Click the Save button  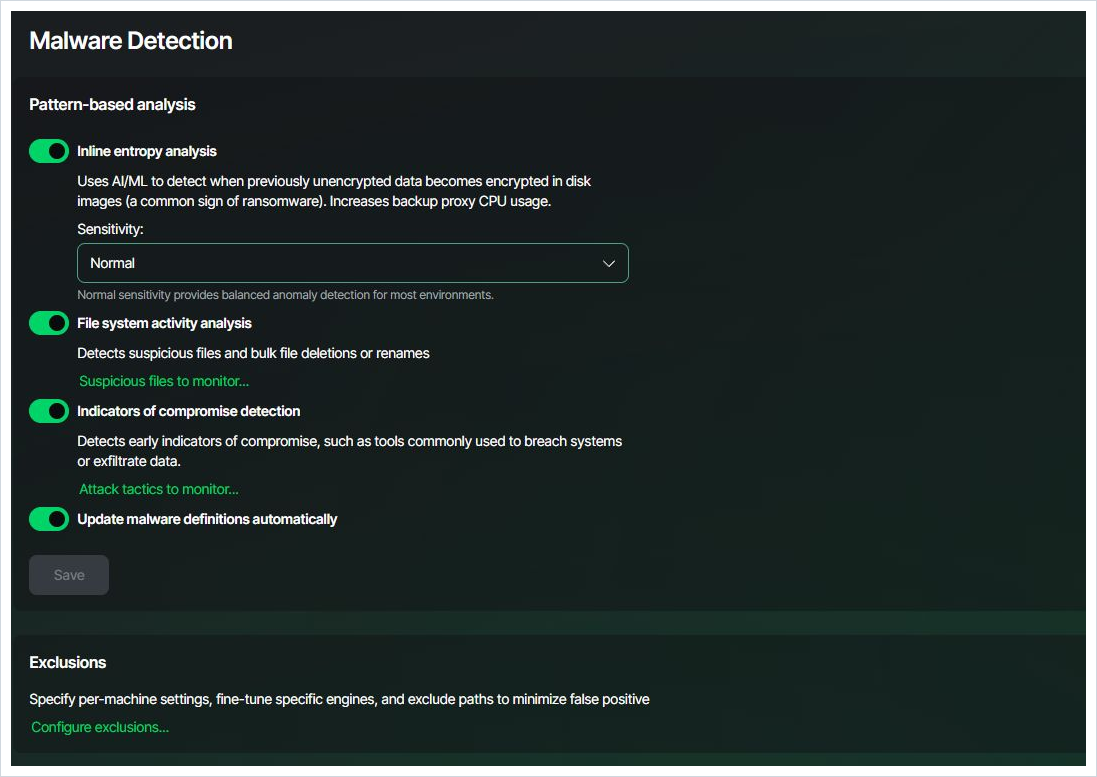(x=69, y=575)
